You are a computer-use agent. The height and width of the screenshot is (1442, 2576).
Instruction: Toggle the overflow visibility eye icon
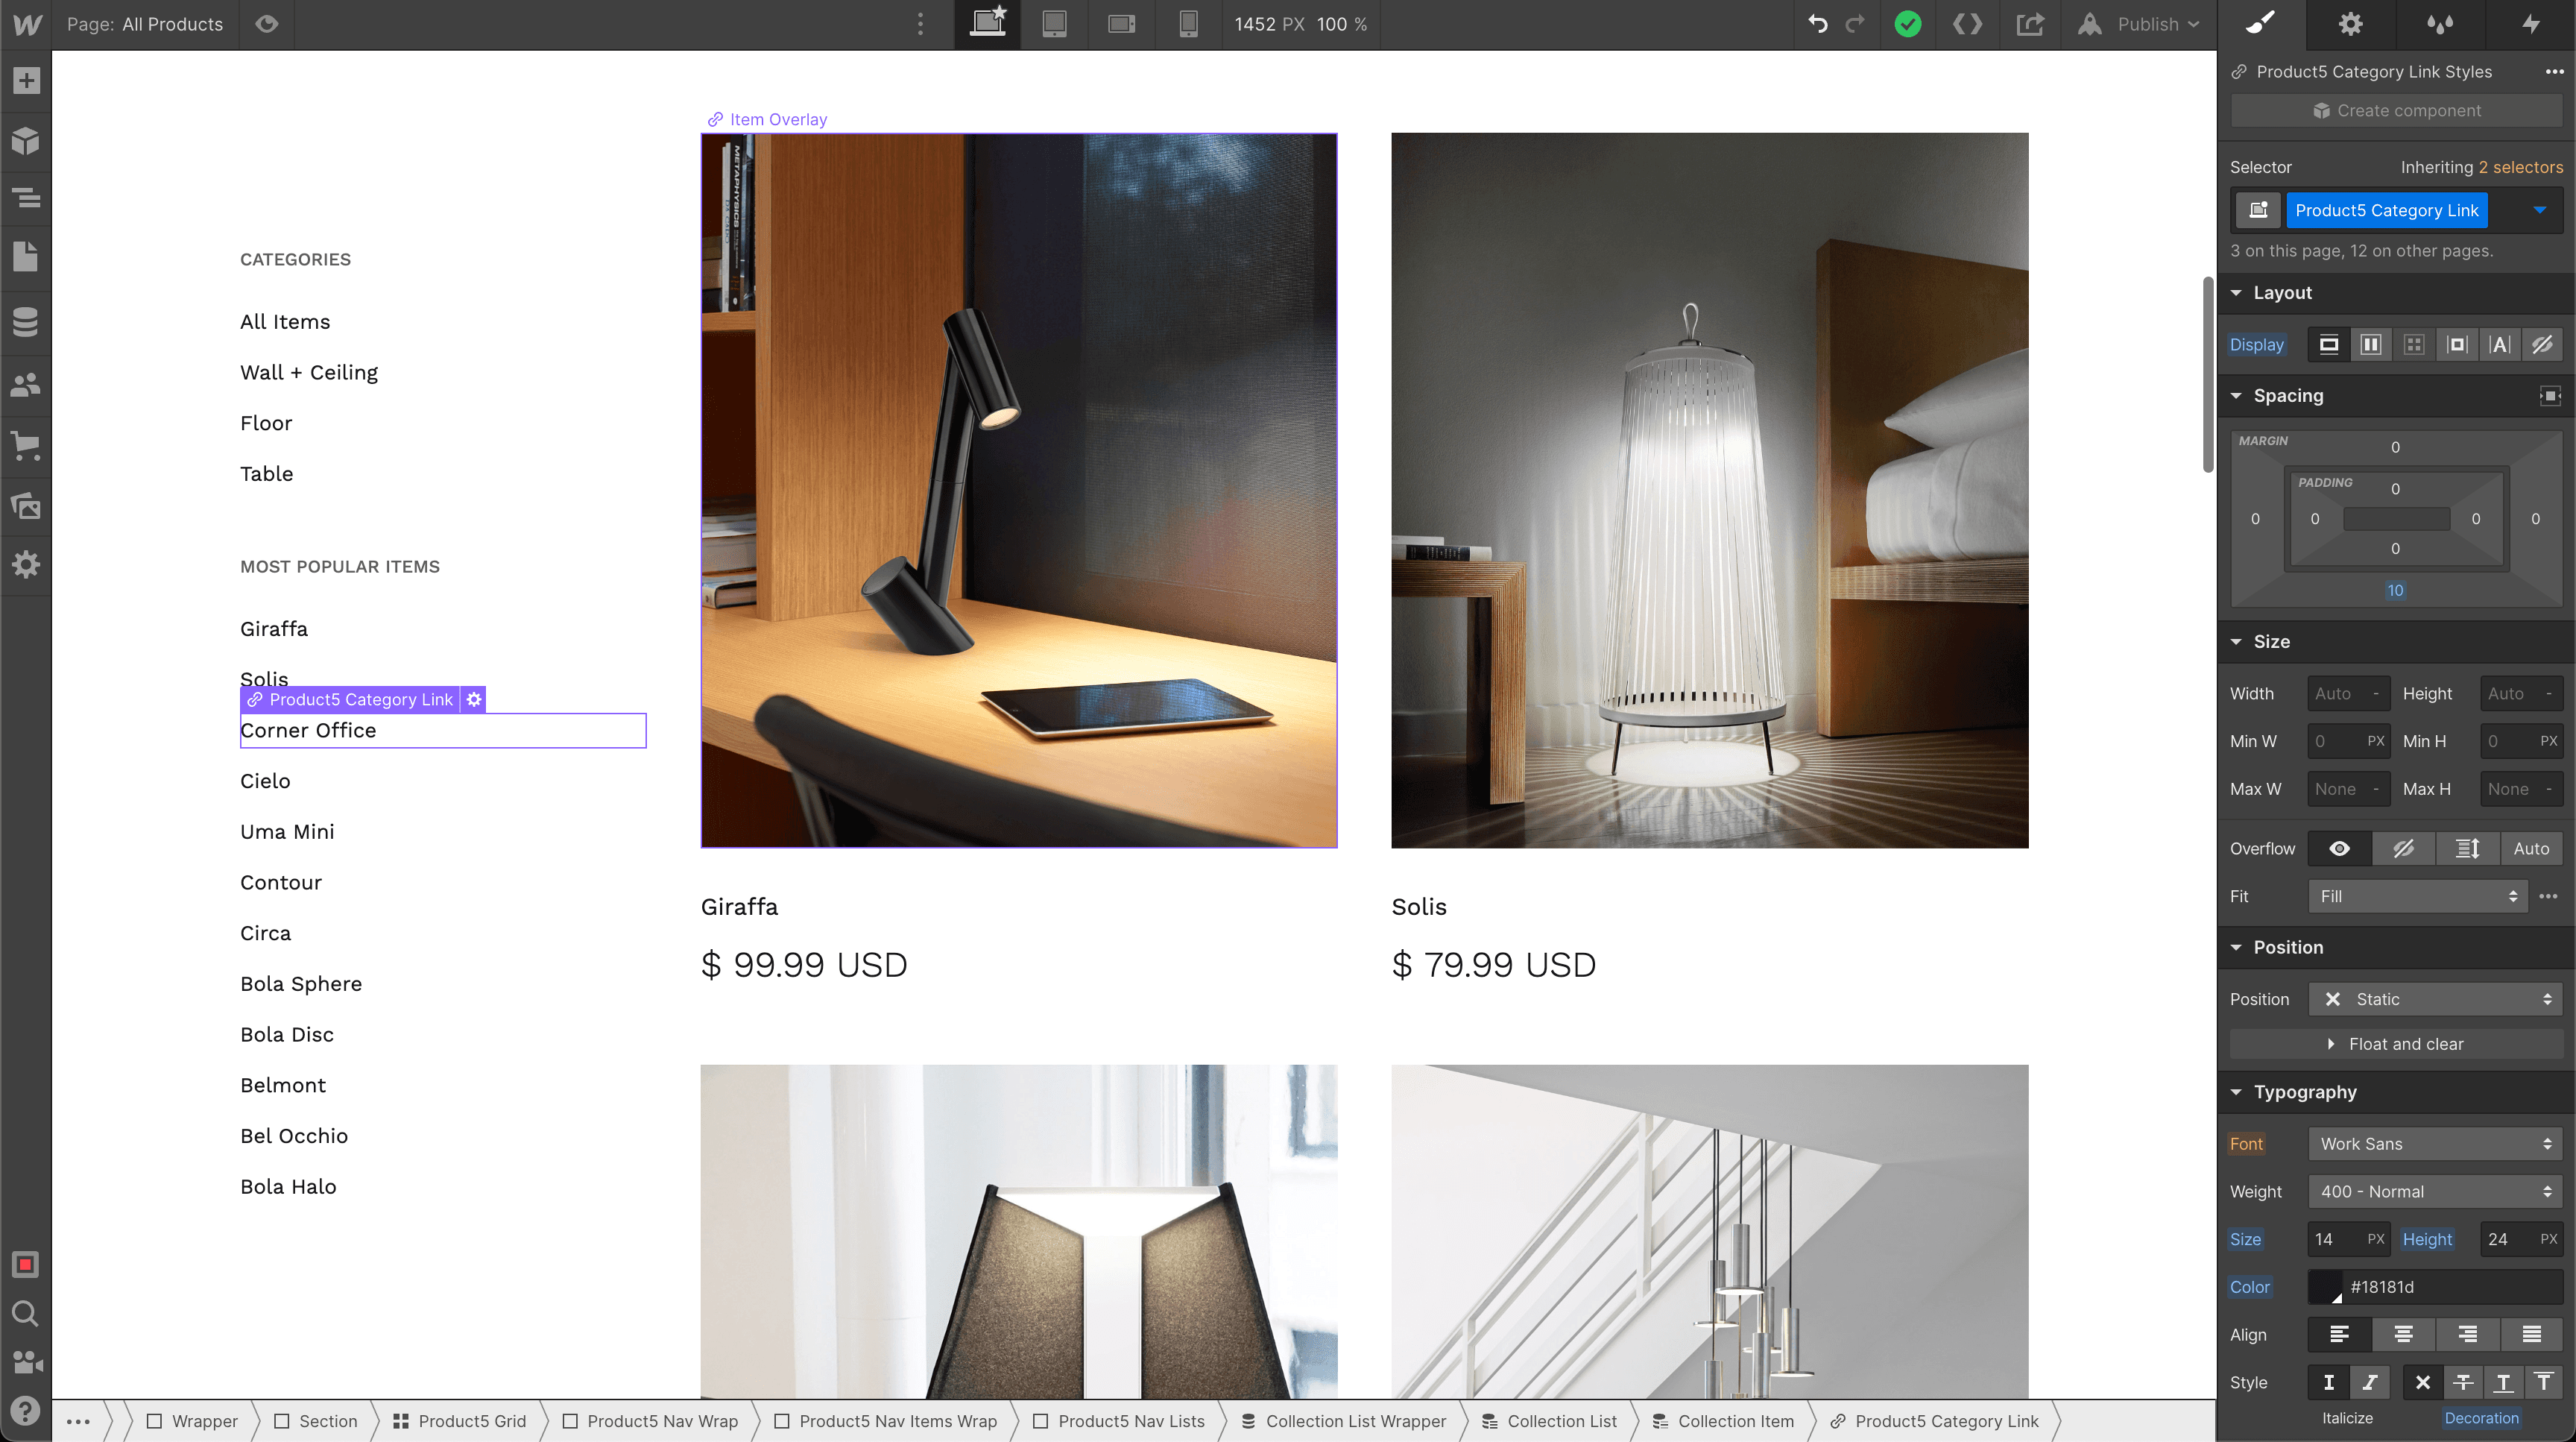[x=2340, y=848]
